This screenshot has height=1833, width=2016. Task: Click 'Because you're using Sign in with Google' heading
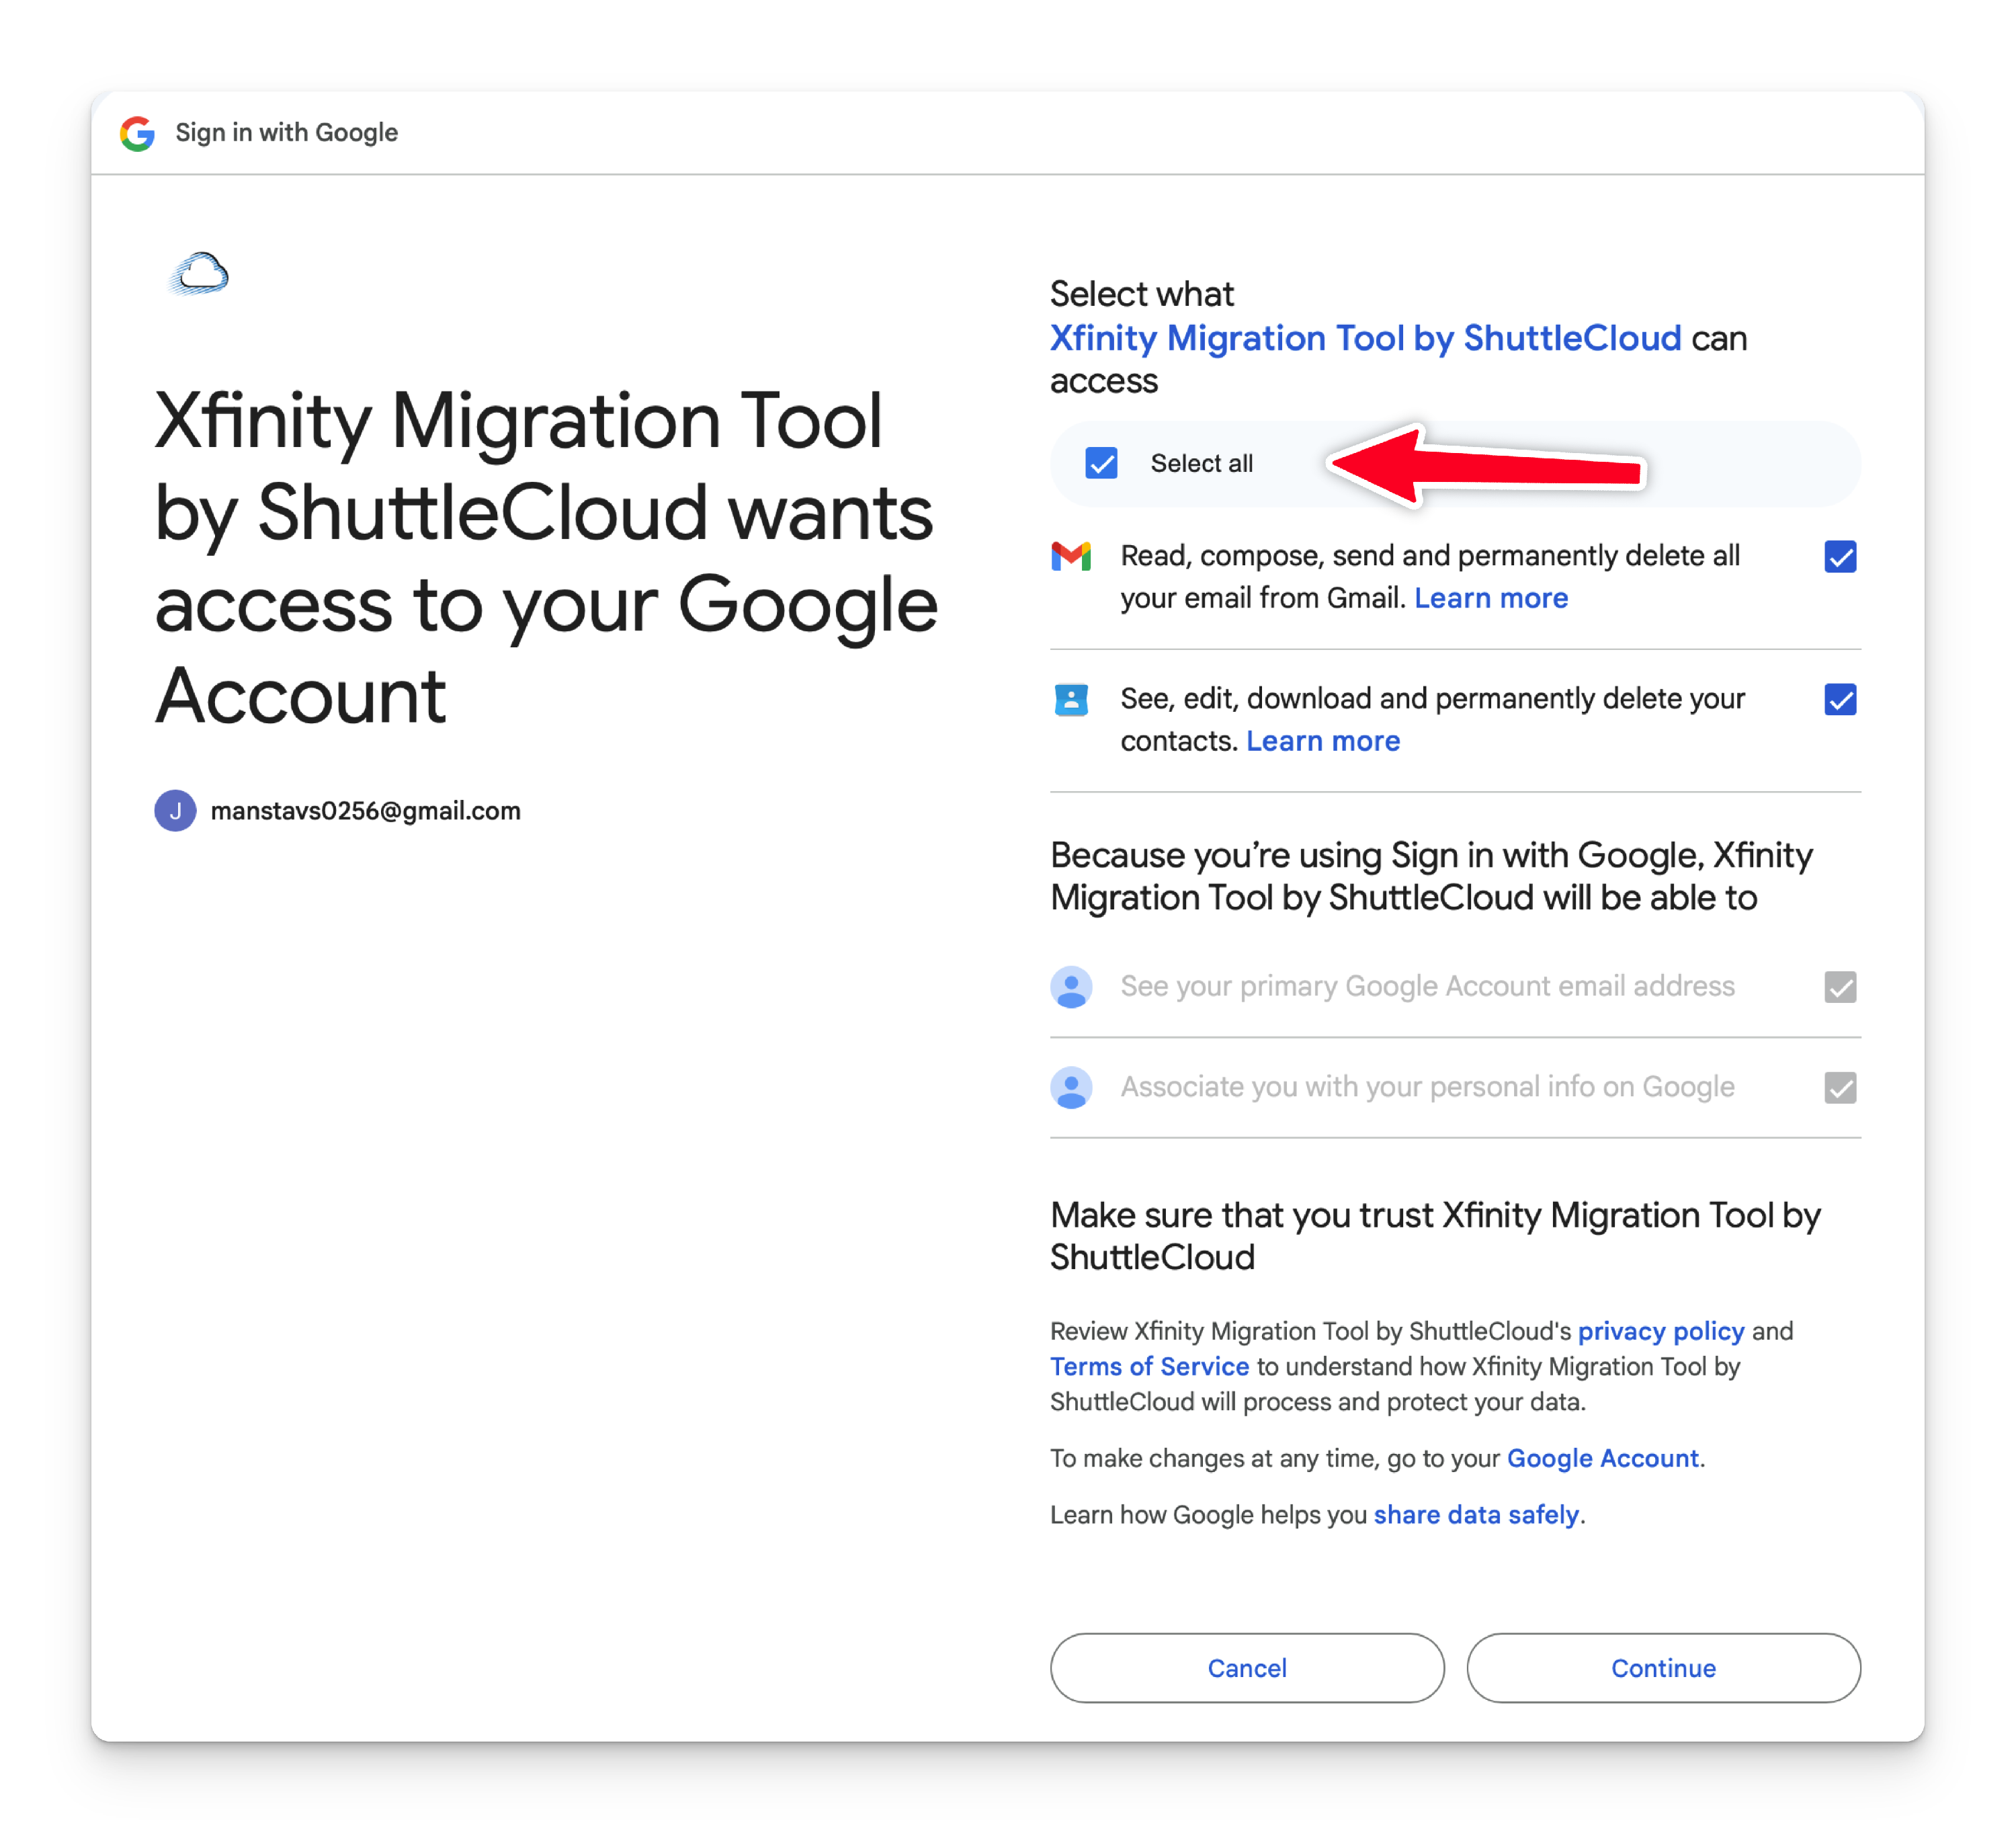point(1431,876)
